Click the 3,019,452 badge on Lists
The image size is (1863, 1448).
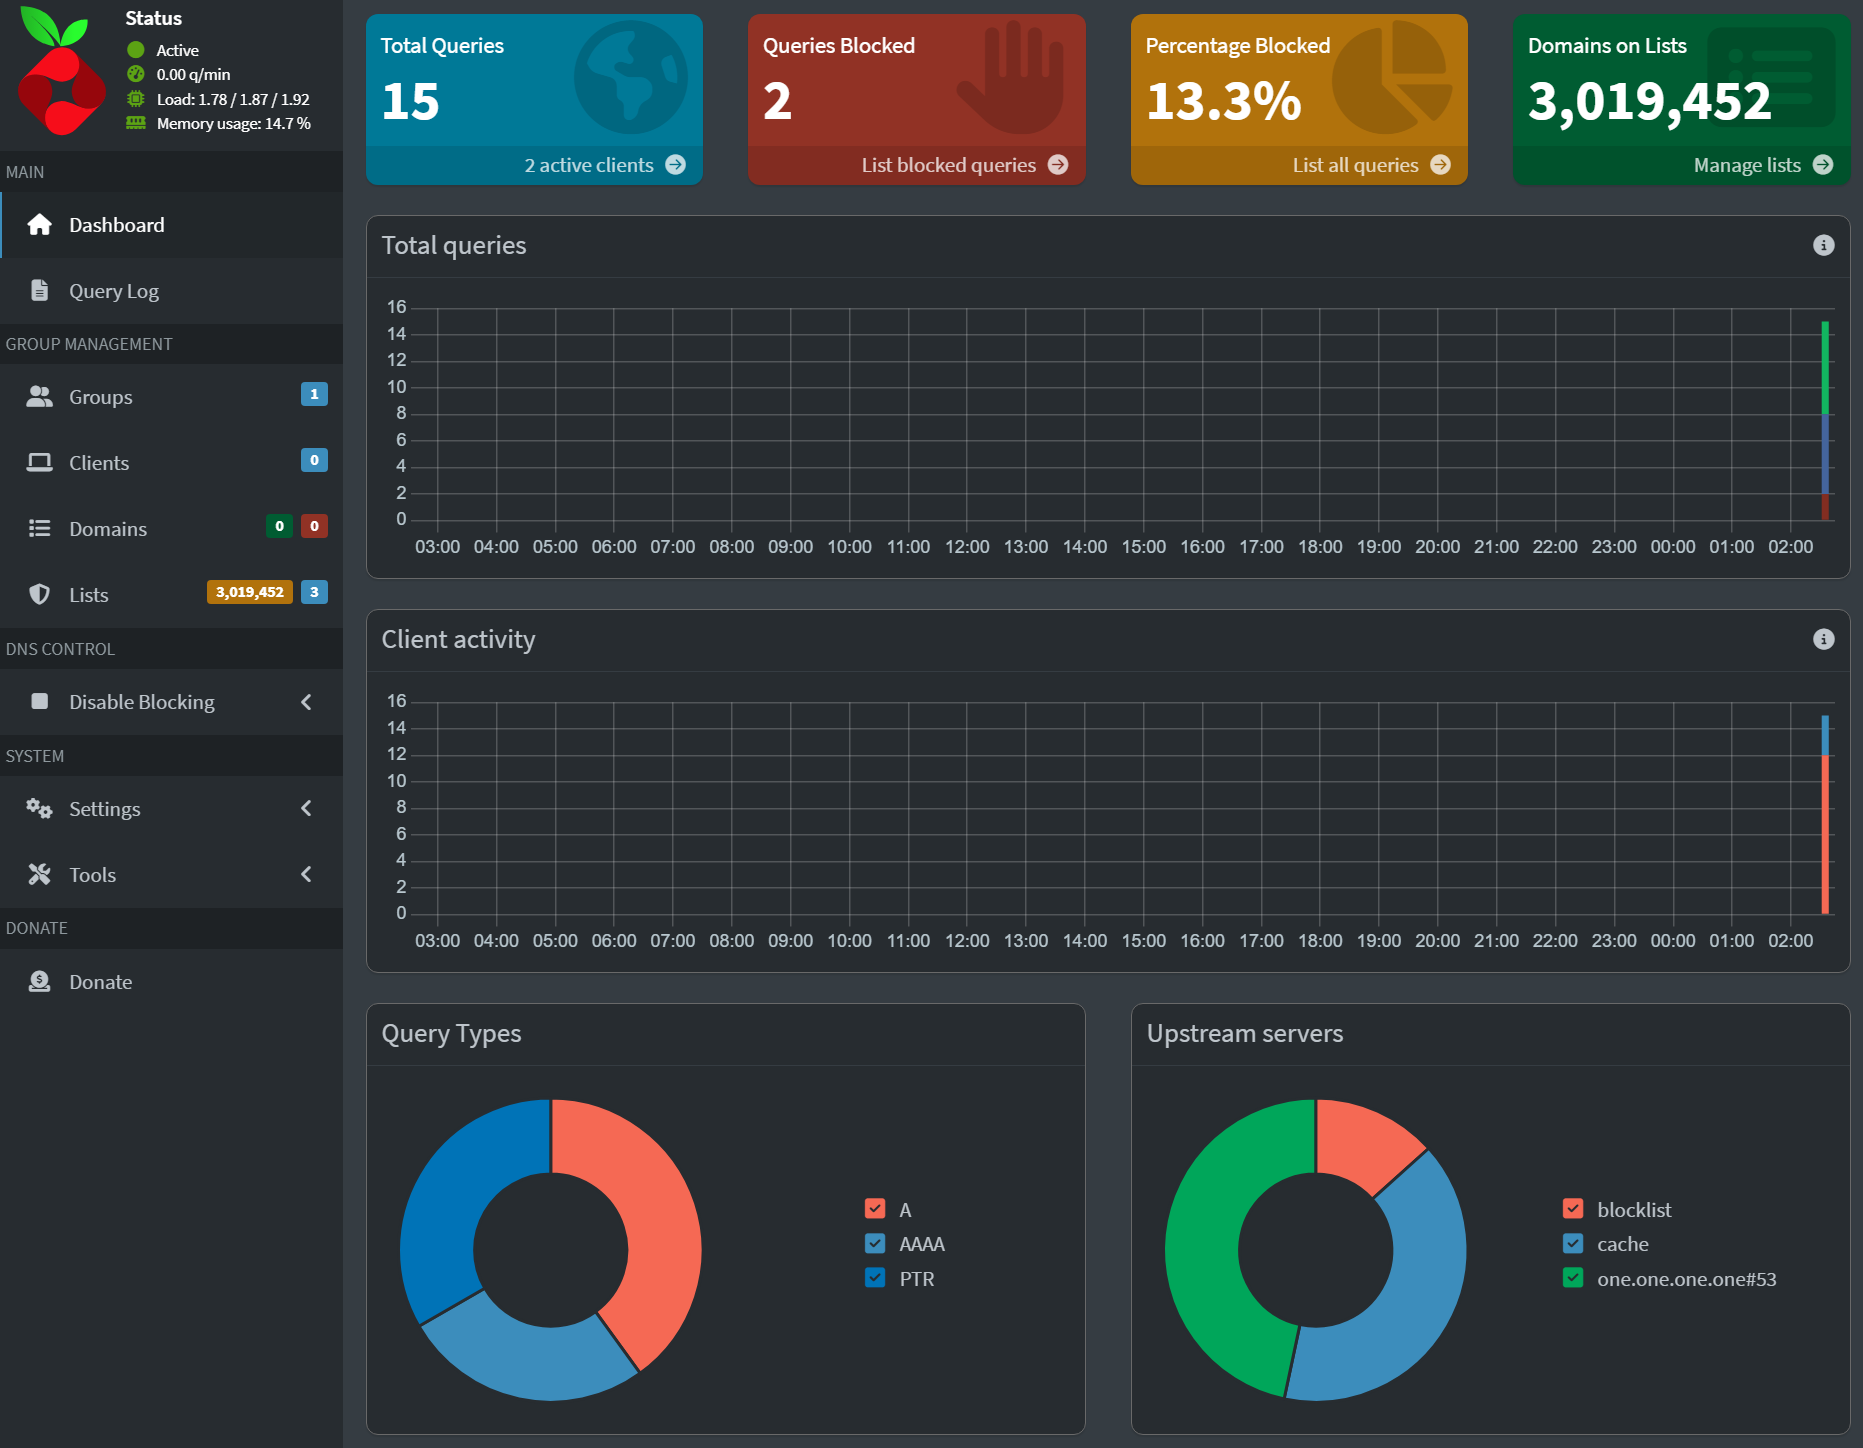[x=250, y=592]
